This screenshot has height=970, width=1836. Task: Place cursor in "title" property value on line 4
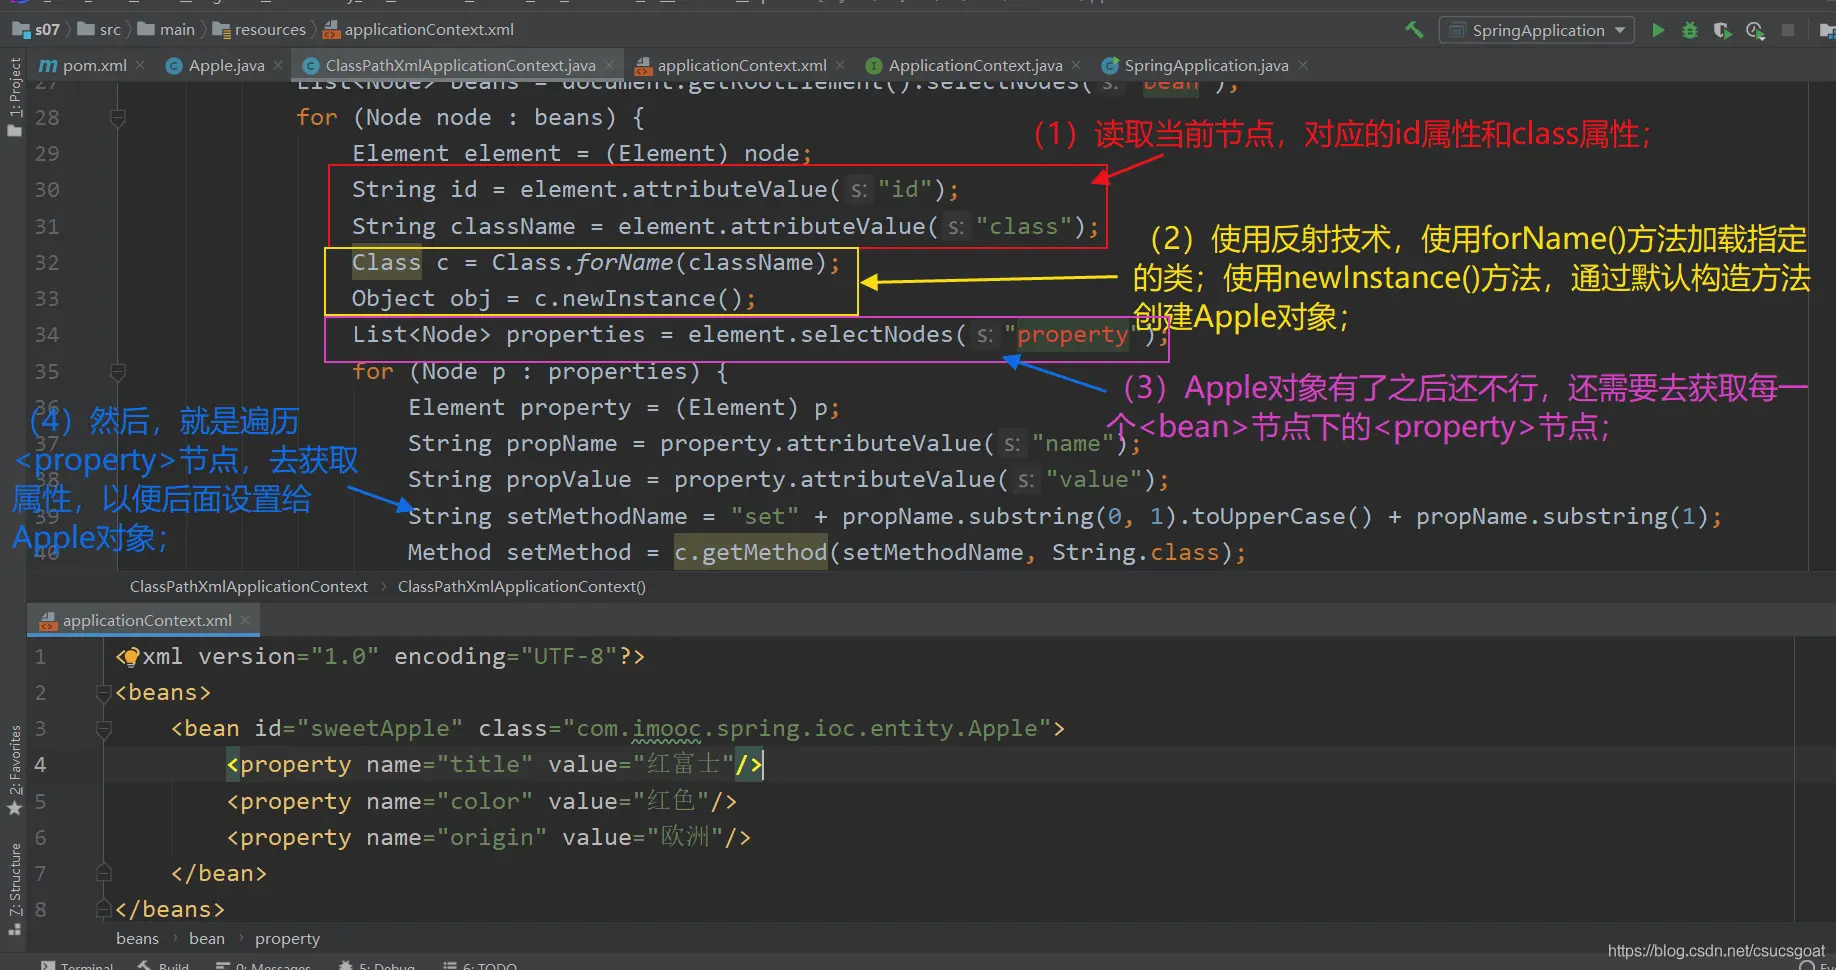point(683,765)
